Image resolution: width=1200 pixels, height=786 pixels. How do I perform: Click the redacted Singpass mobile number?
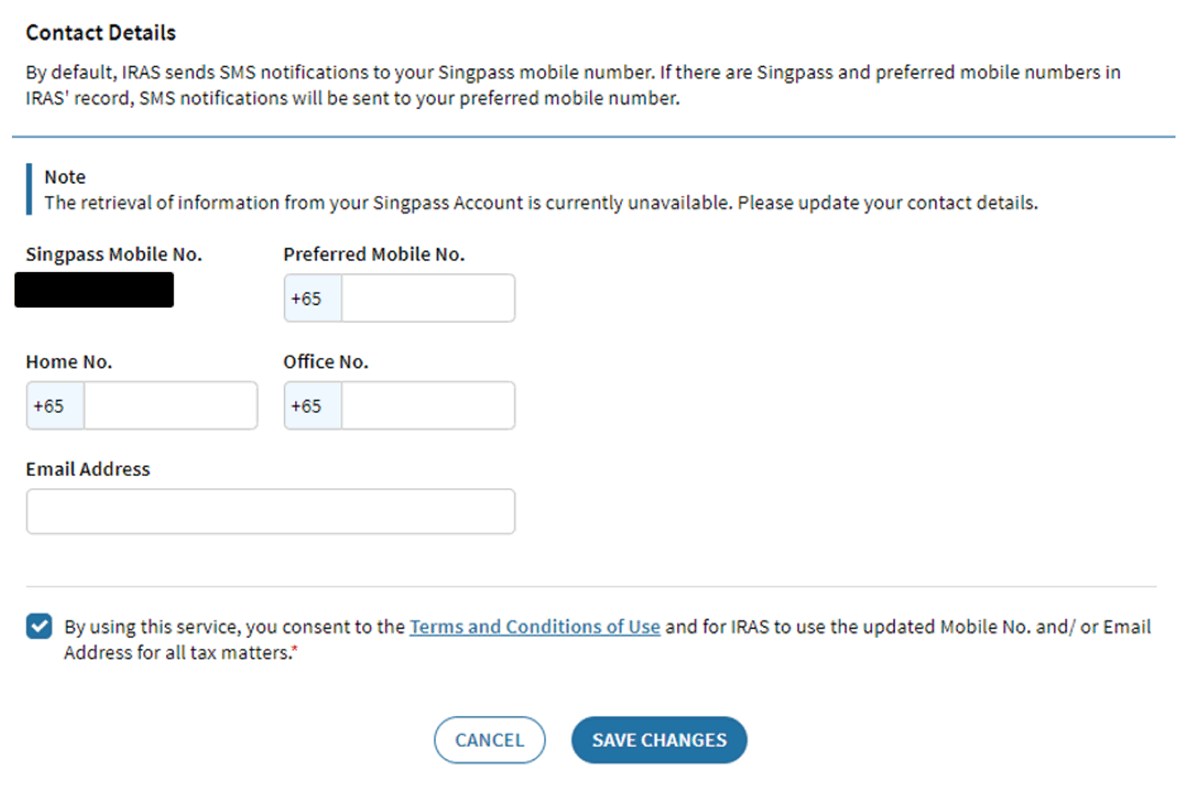pos(95,289)
